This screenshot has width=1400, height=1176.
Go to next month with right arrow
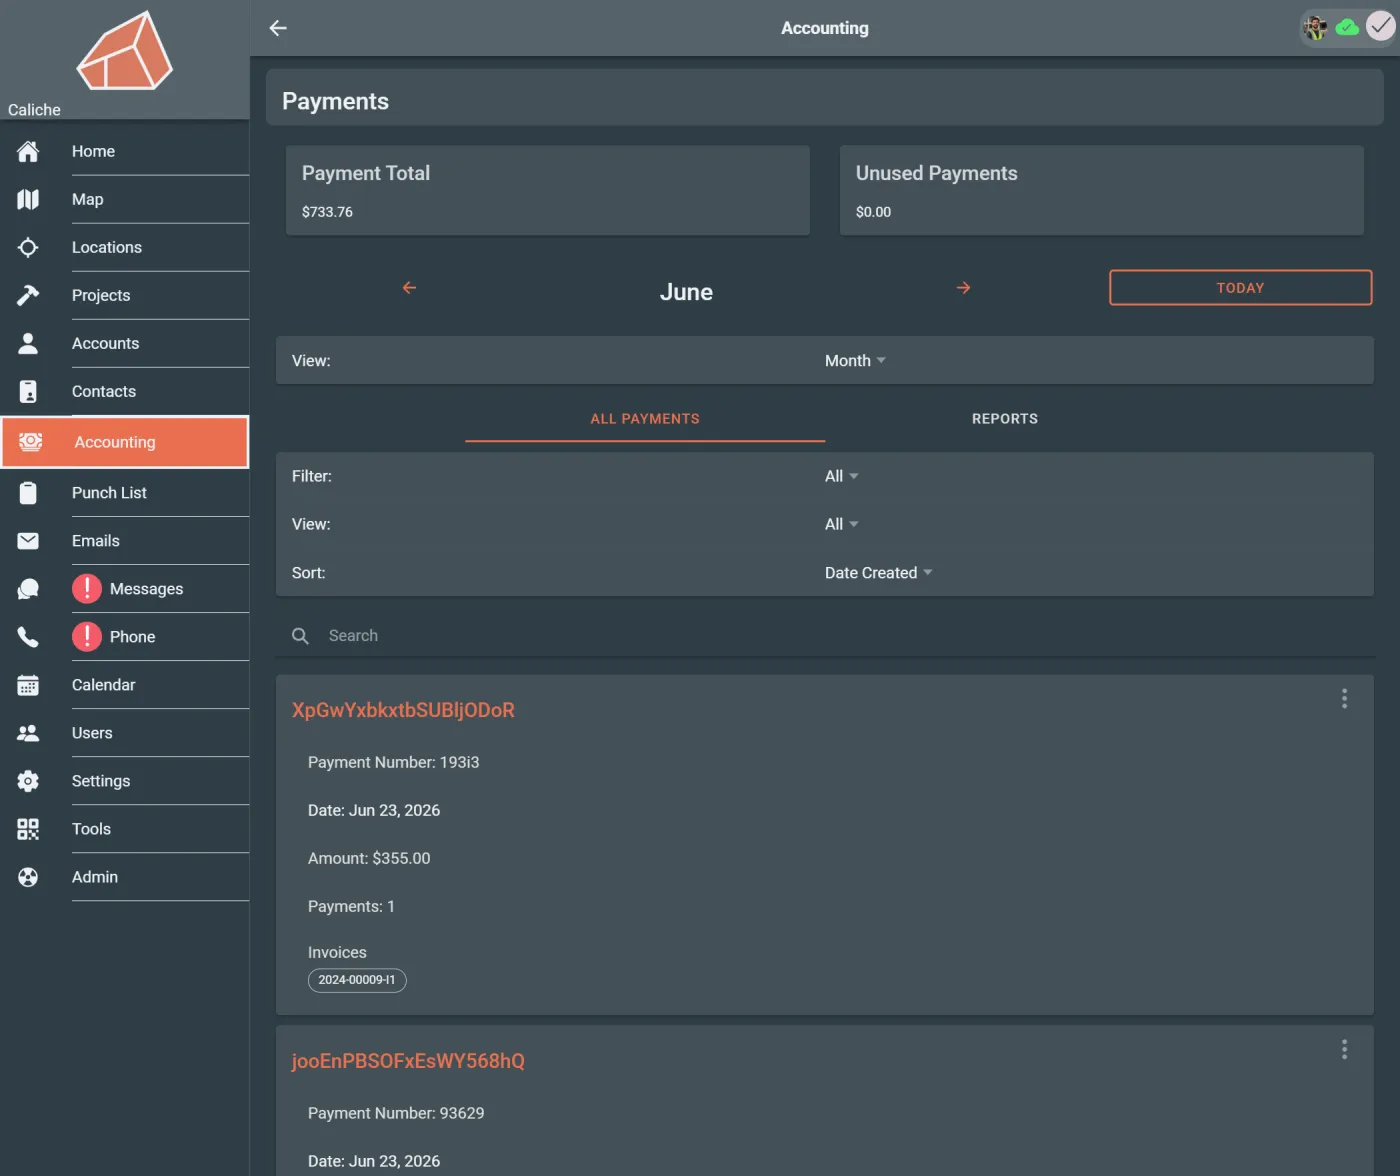963,288
